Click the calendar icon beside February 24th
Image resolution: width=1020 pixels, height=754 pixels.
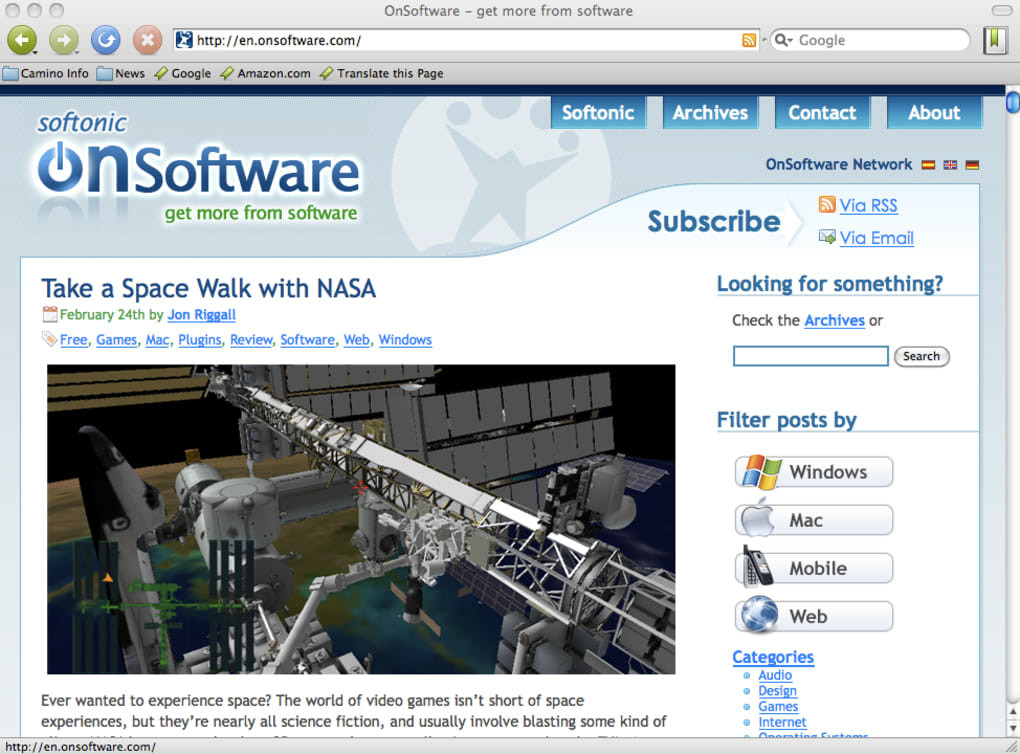(x=49, y=314)
